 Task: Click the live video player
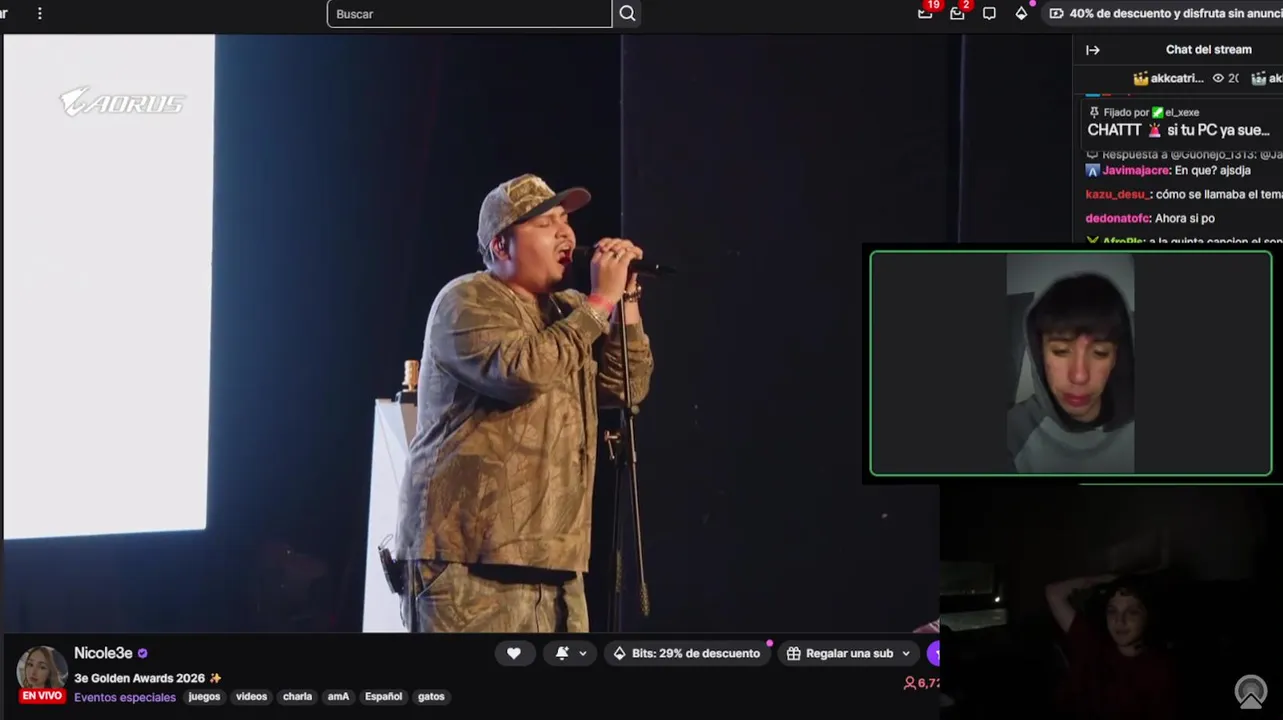(x=471, y=333)
